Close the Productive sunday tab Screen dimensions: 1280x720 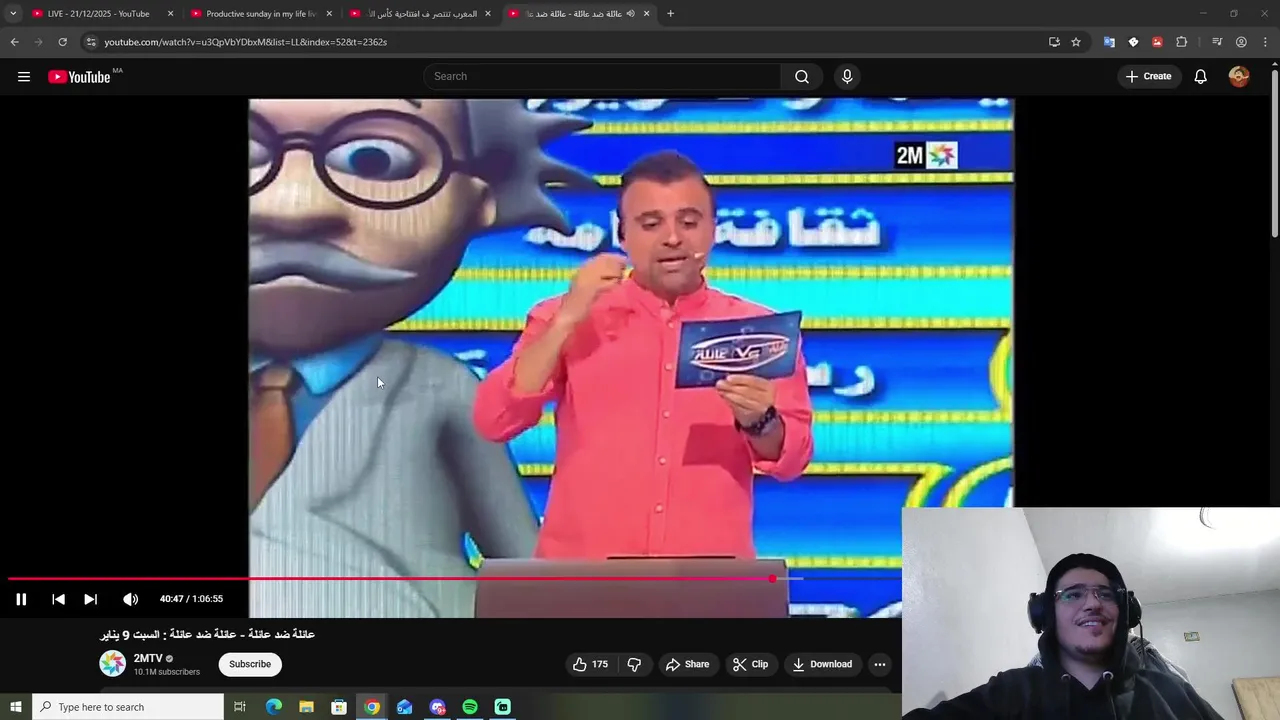point(329,14)
